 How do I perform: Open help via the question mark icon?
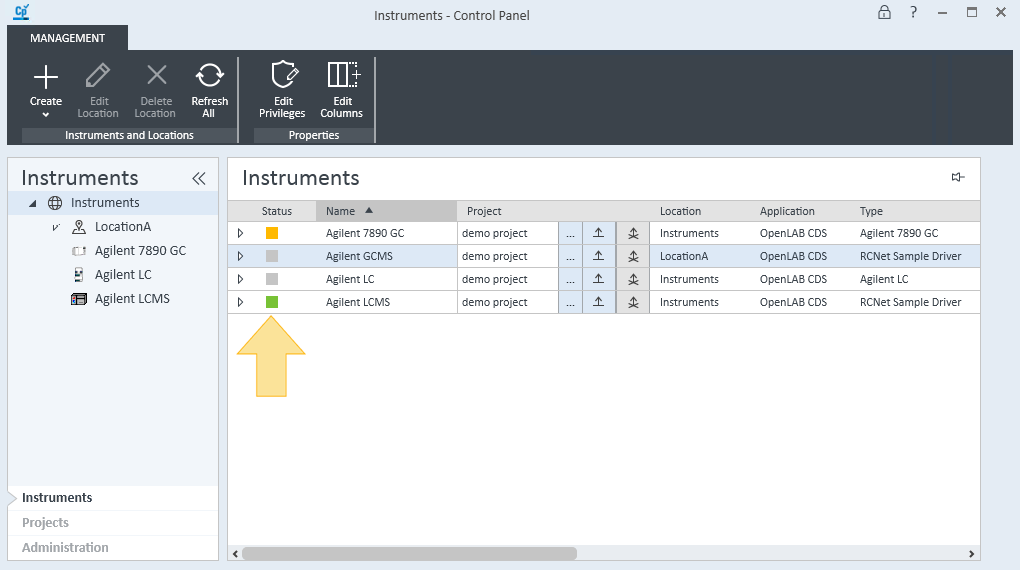pyautogui.click(x=913, y=12)
